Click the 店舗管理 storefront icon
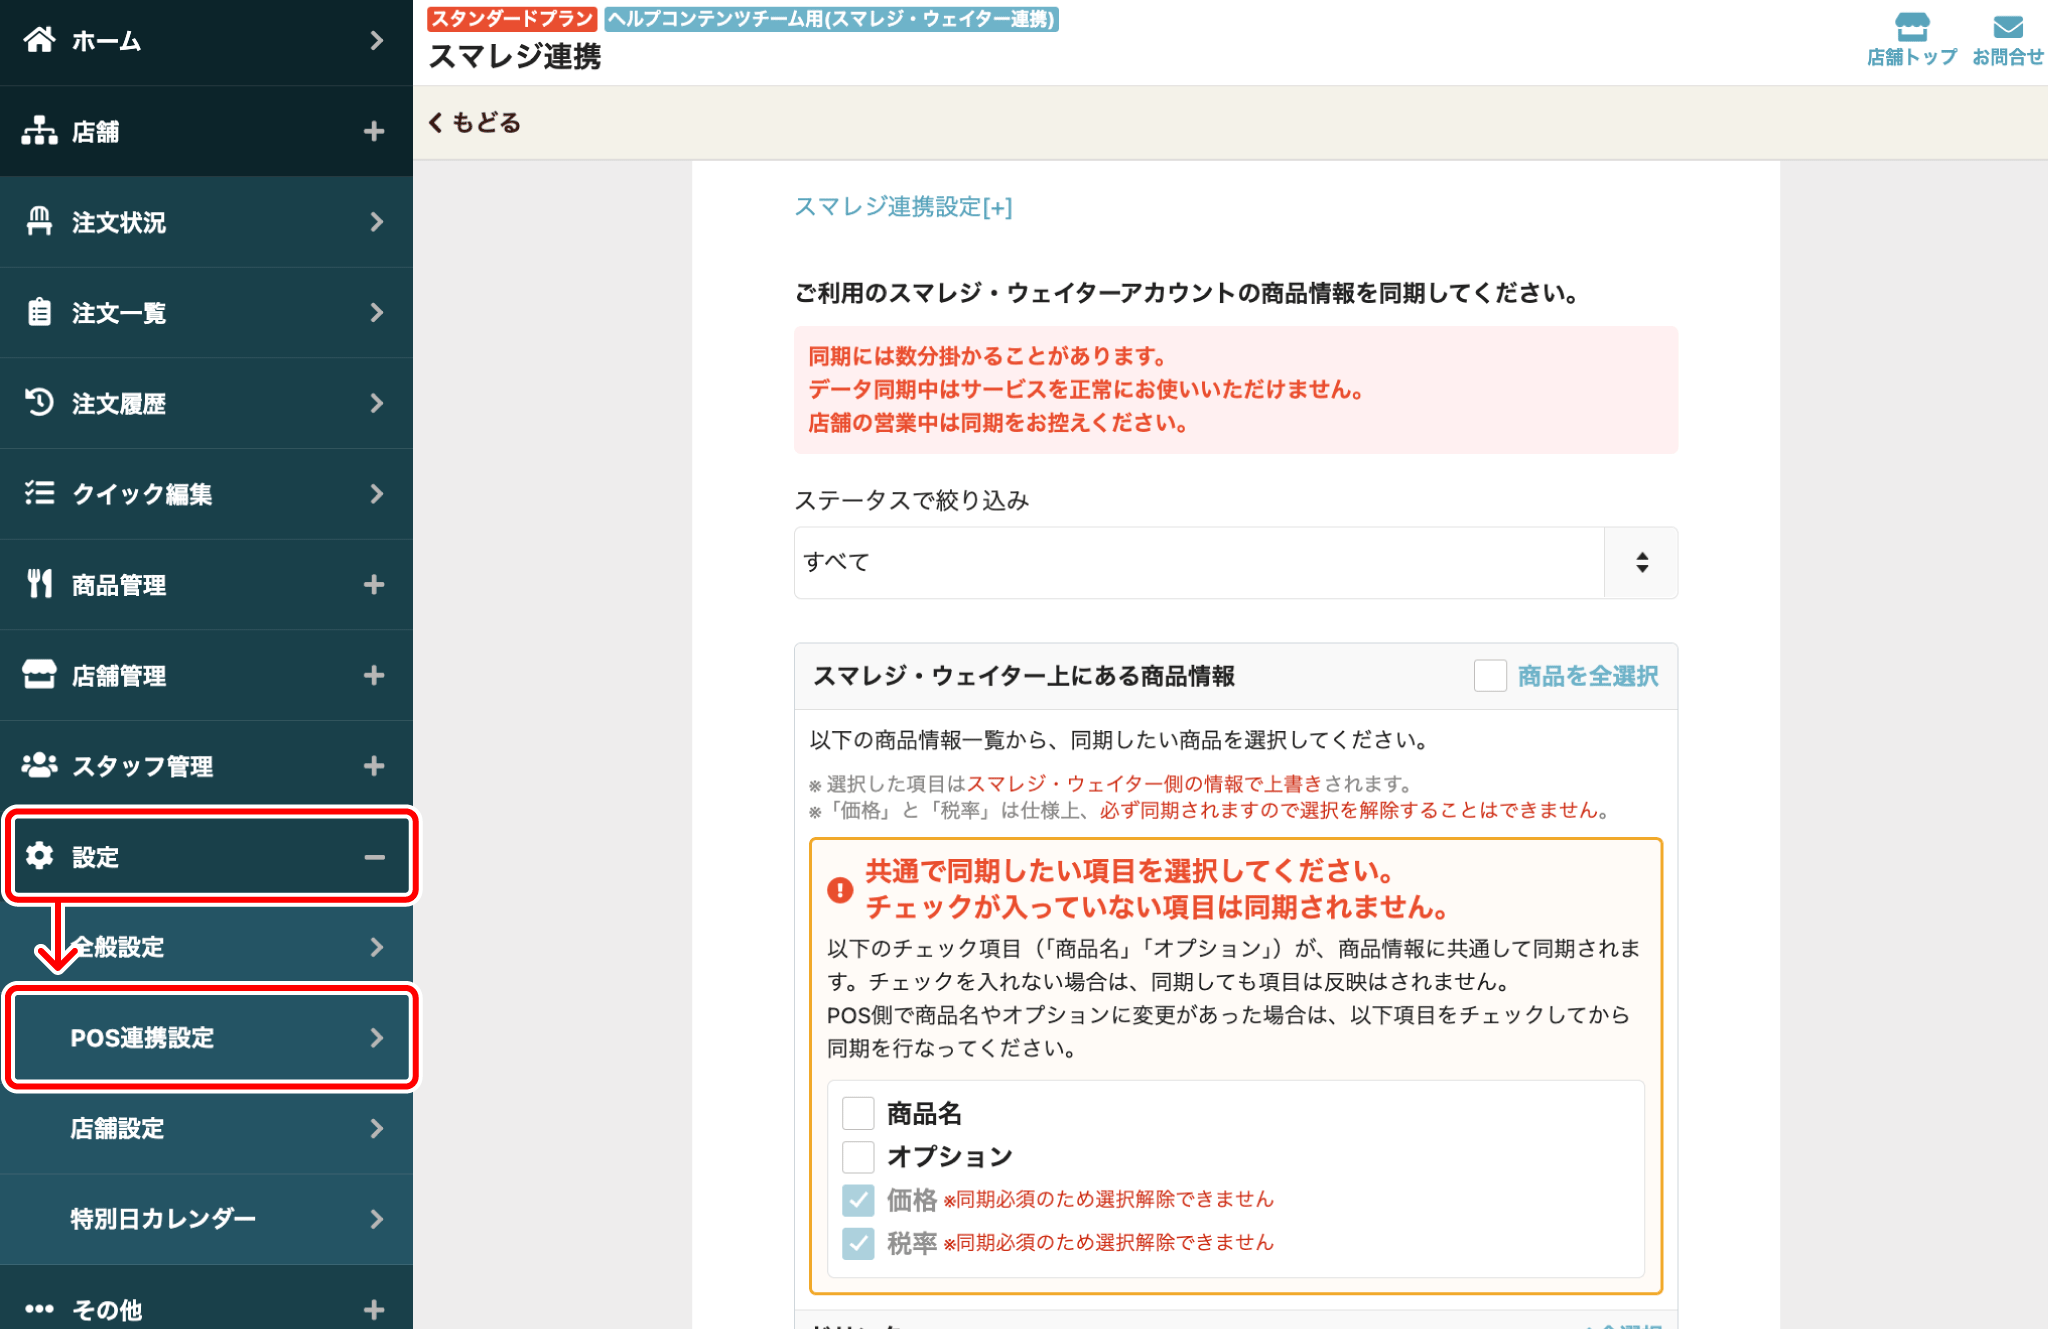Viewport: 2048px width, 1329px height. (x=39, y=675)
